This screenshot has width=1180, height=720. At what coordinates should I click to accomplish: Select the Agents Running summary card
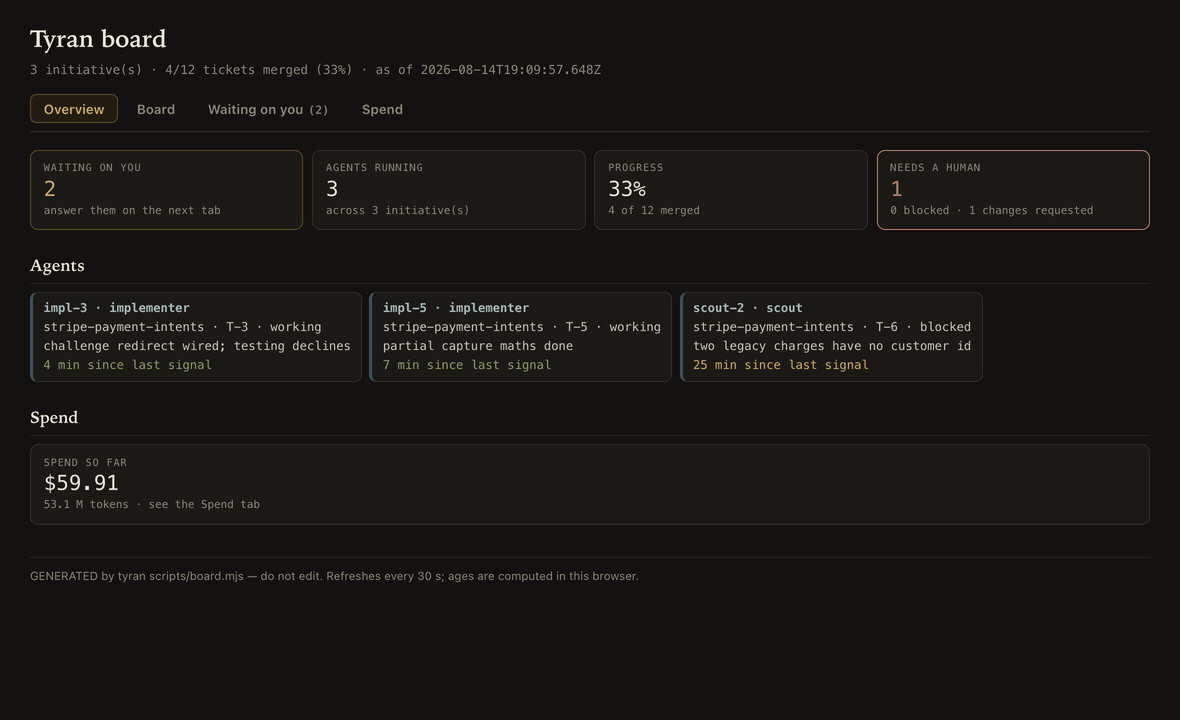pos(449,190)
